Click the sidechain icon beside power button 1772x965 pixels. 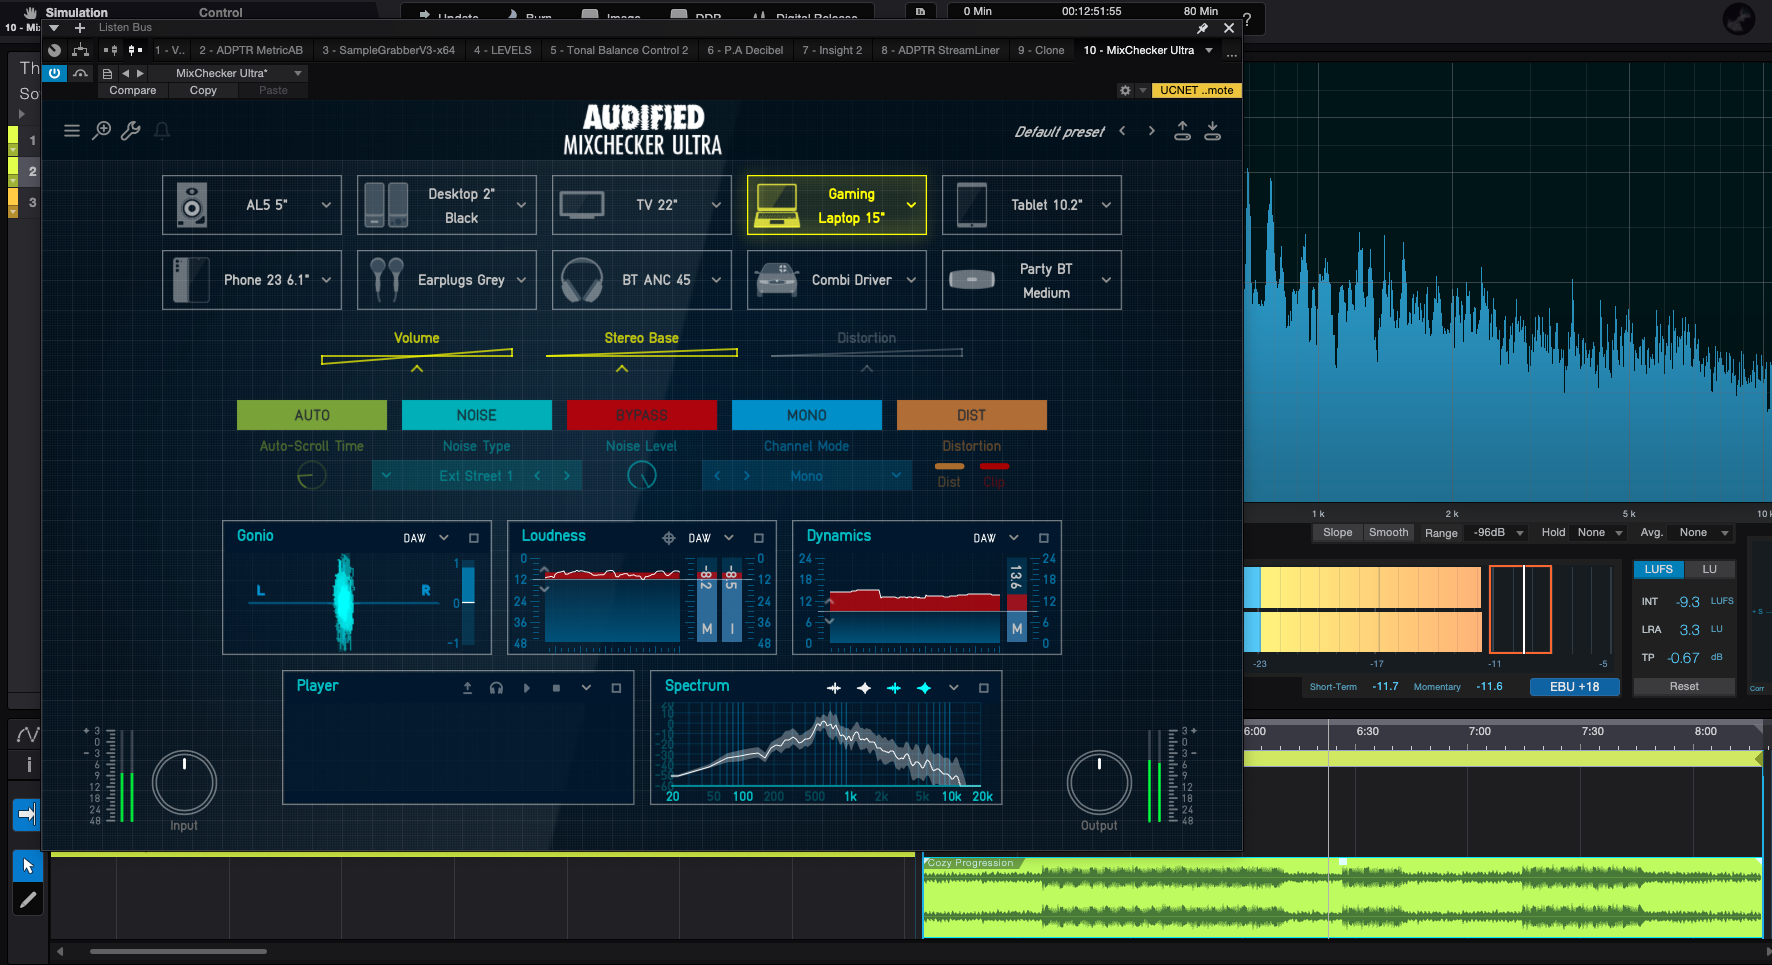point(81,73)
